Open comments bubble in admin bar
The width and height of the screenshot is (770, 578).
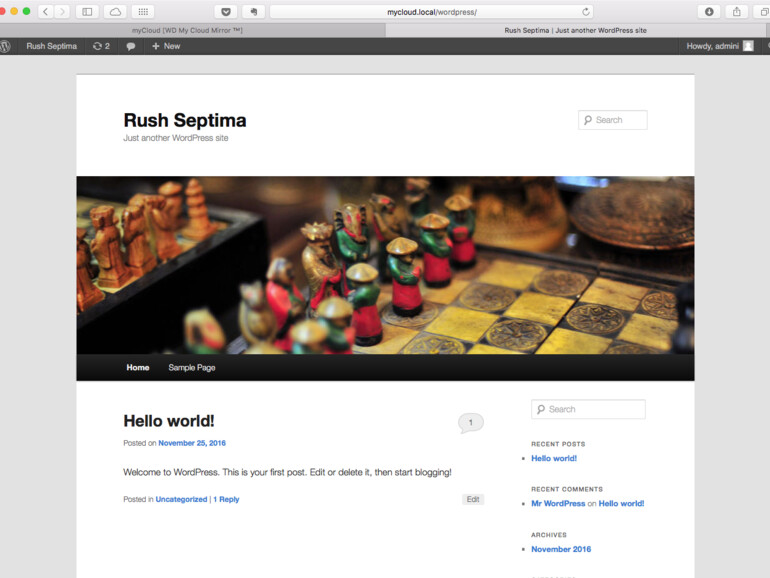pyautogui.click(x=131, y=46)
